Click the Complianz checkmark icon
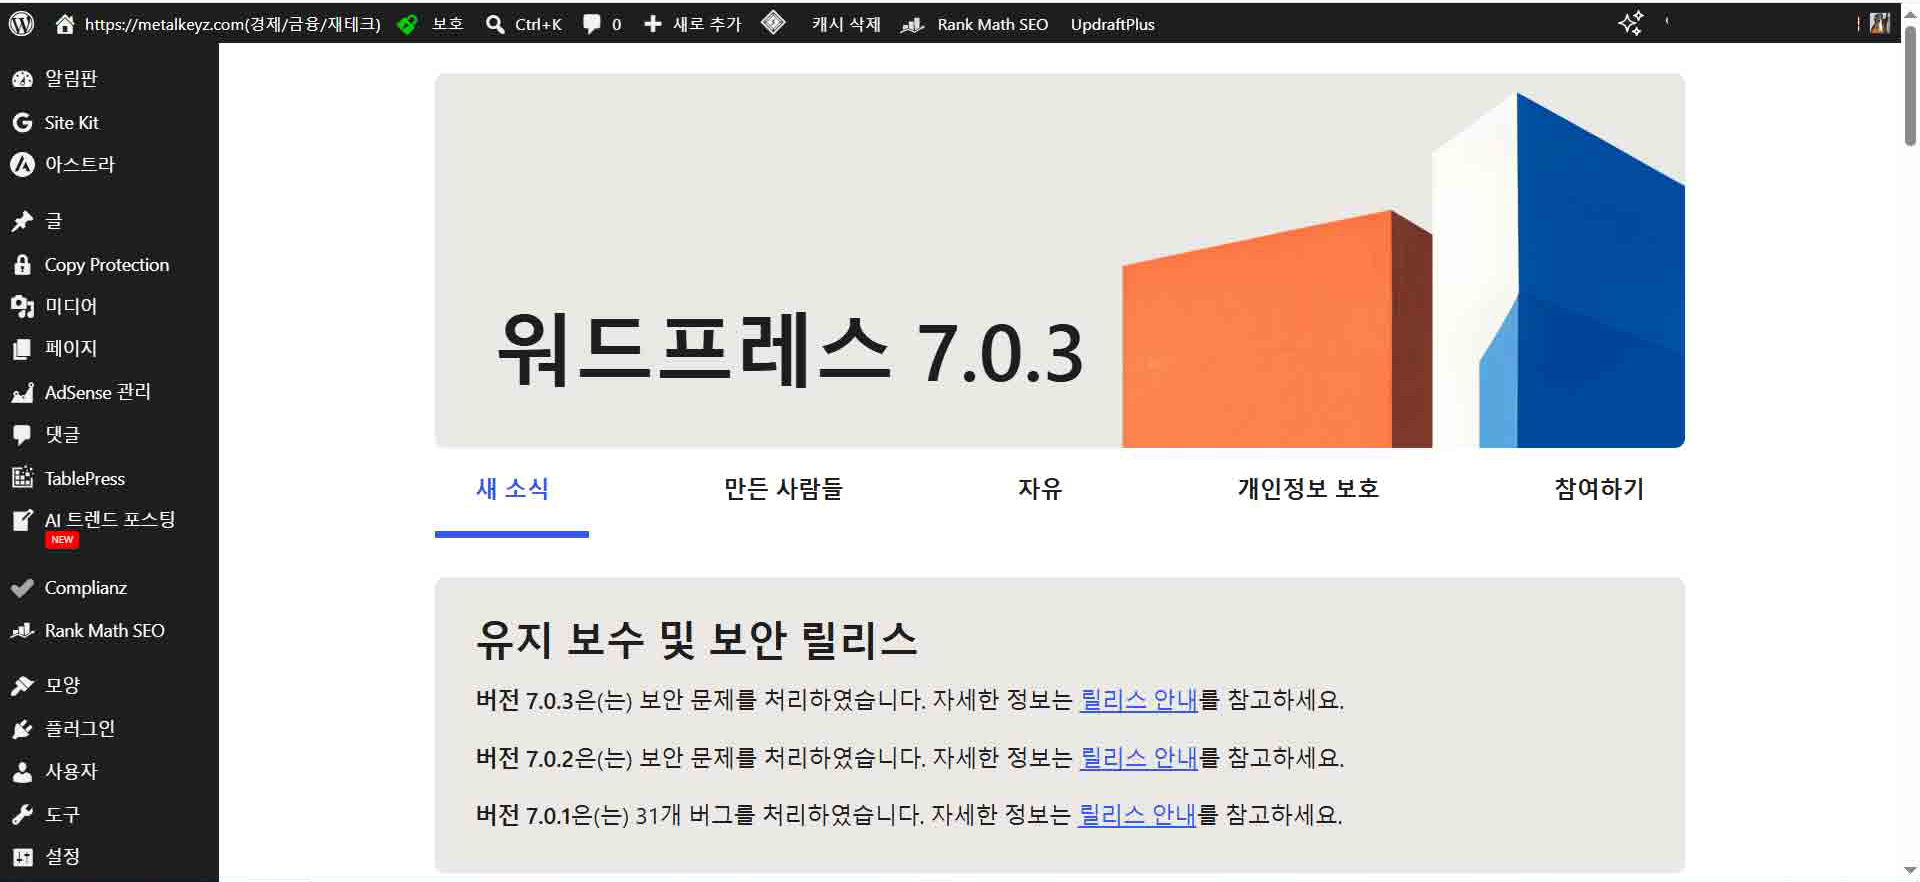1920x882 pixels. 22,588
